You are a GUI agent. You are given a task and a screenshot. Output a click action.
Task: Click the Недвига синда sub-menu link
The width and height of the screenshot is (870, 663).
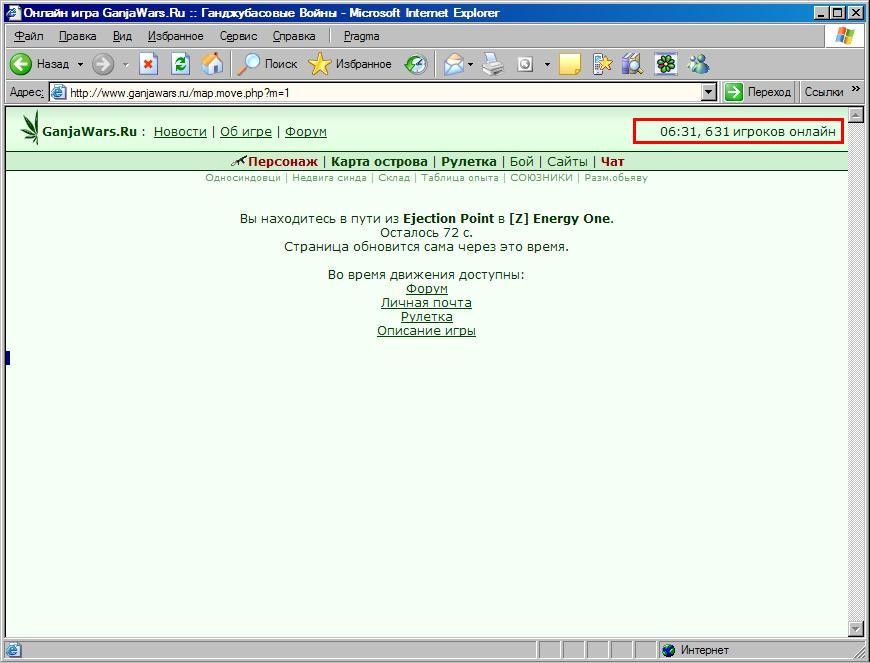pos(330,178)
